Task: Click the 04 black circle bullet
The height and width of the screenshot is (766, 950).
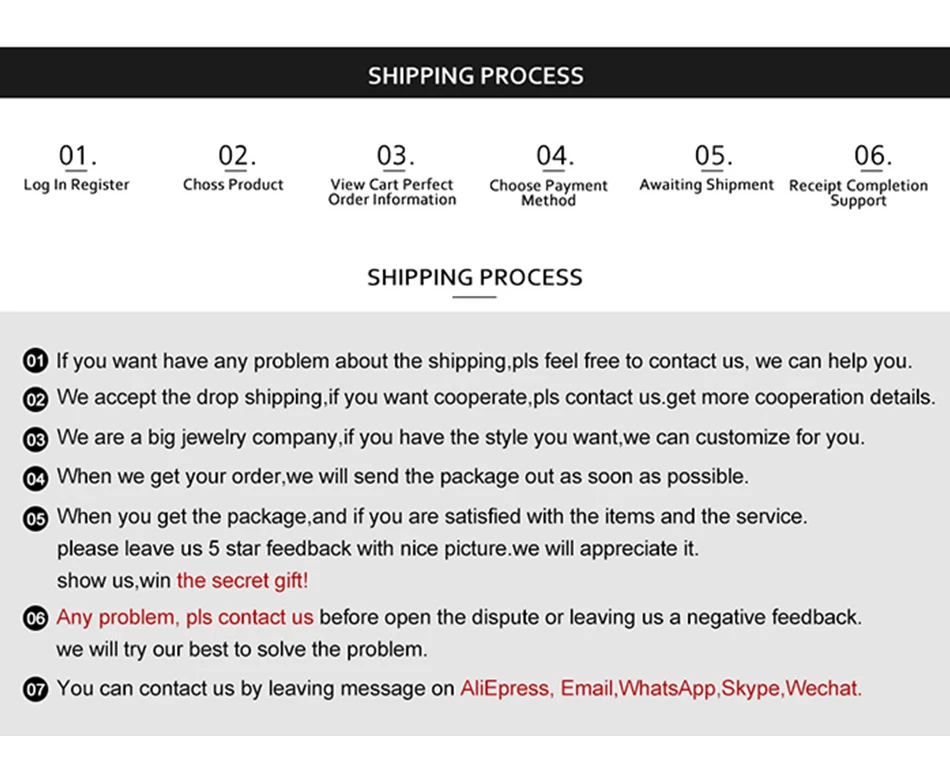Action: pyautogui.click(x=35, y=479)
